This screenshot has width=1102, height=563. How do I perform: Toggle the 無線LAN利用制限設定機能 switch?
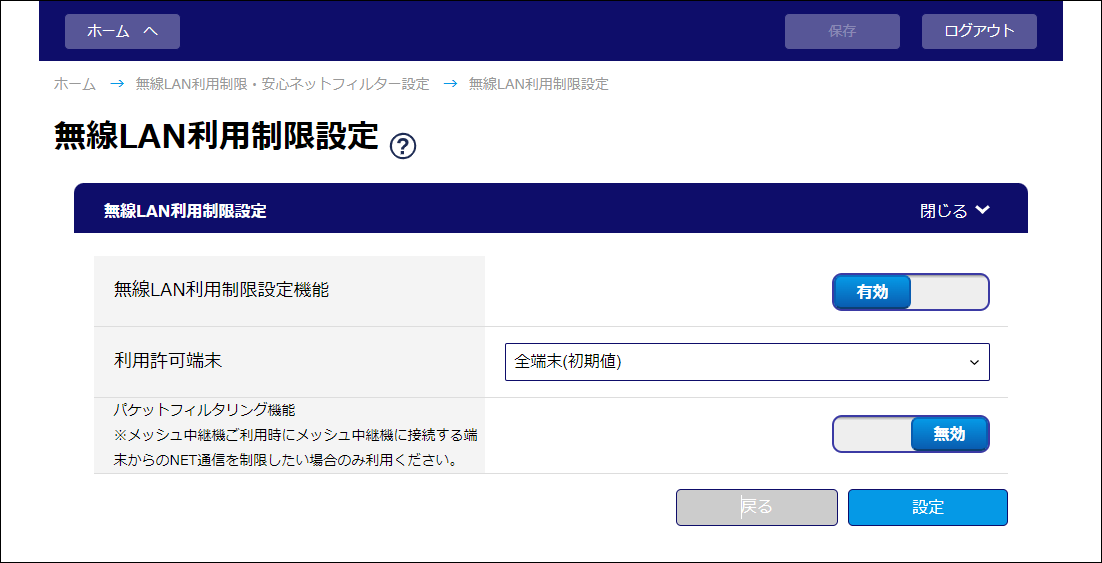(910, 292)
